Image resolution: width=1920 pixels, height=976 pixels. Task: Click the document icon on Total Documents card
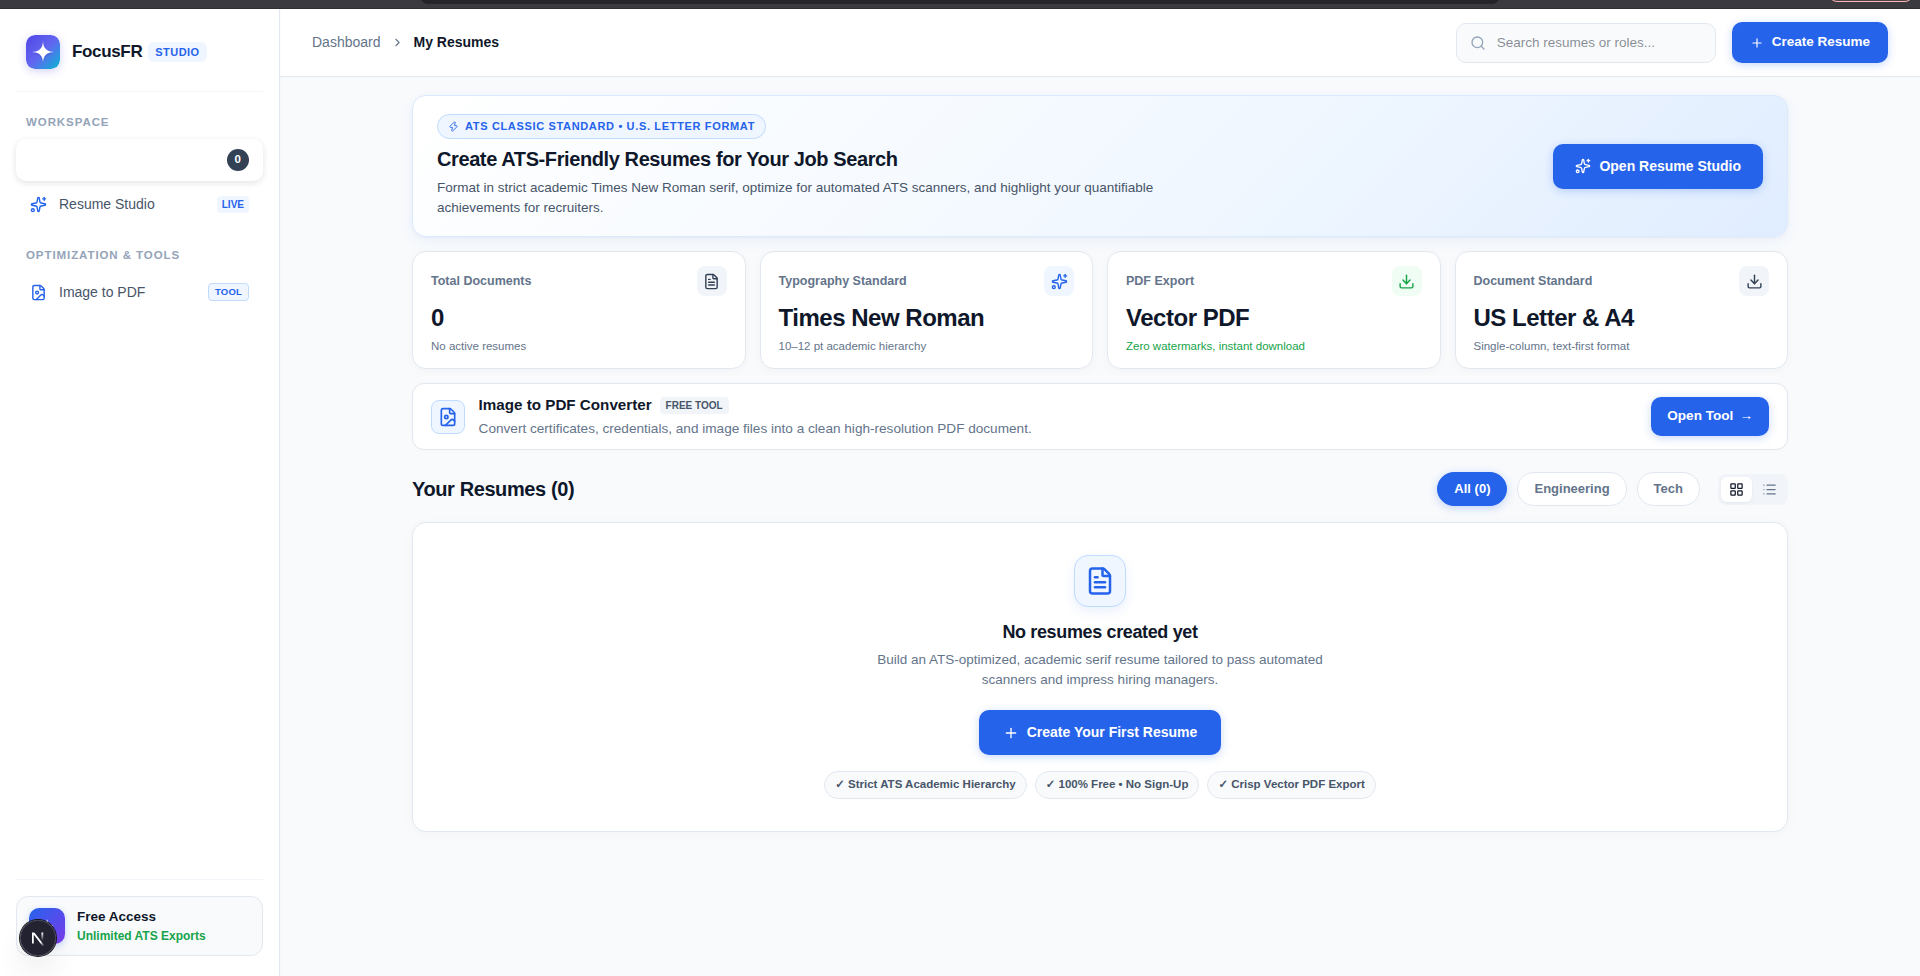coord(711,282)
